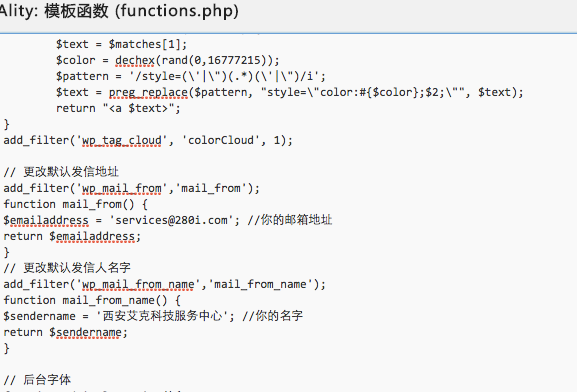Click the line '$text = $matches[1];'
This screenshot has width=577, height=392.
pyautogui.click(x=121, y=44)
